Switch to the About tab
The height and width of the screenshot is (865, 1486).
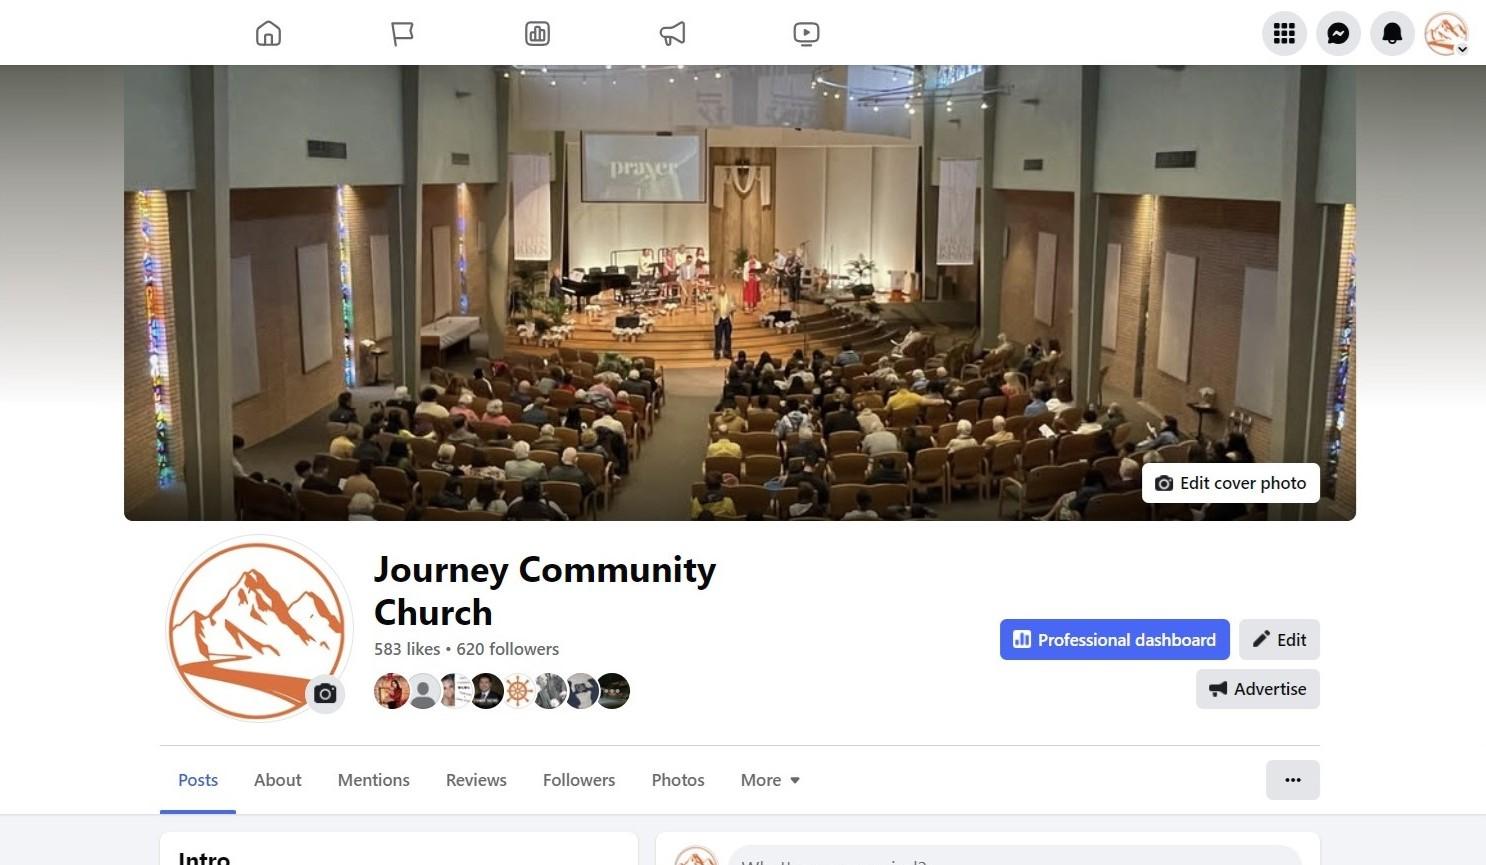pos(277,780)
